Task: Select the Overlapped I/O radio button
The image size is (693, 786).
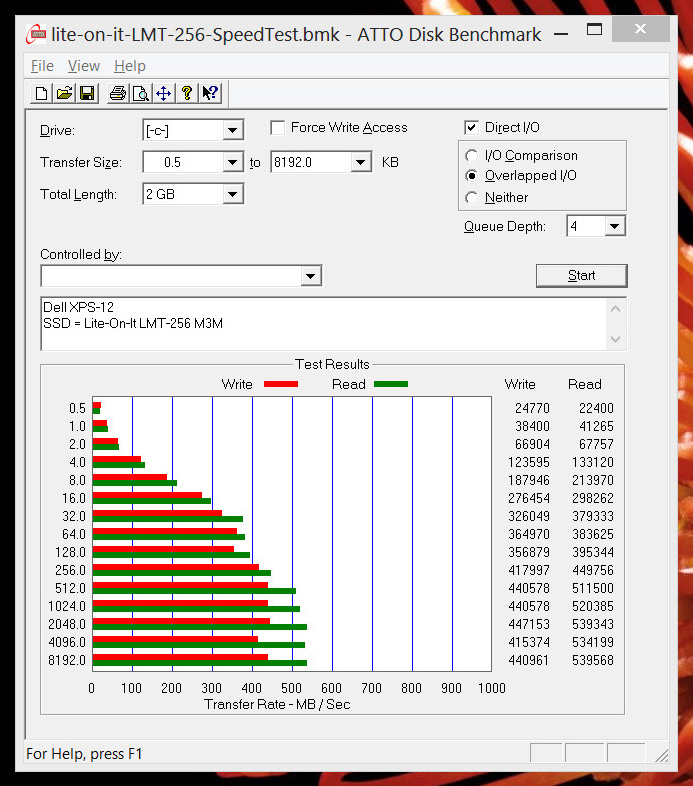Action: click(x=471, y=175)
